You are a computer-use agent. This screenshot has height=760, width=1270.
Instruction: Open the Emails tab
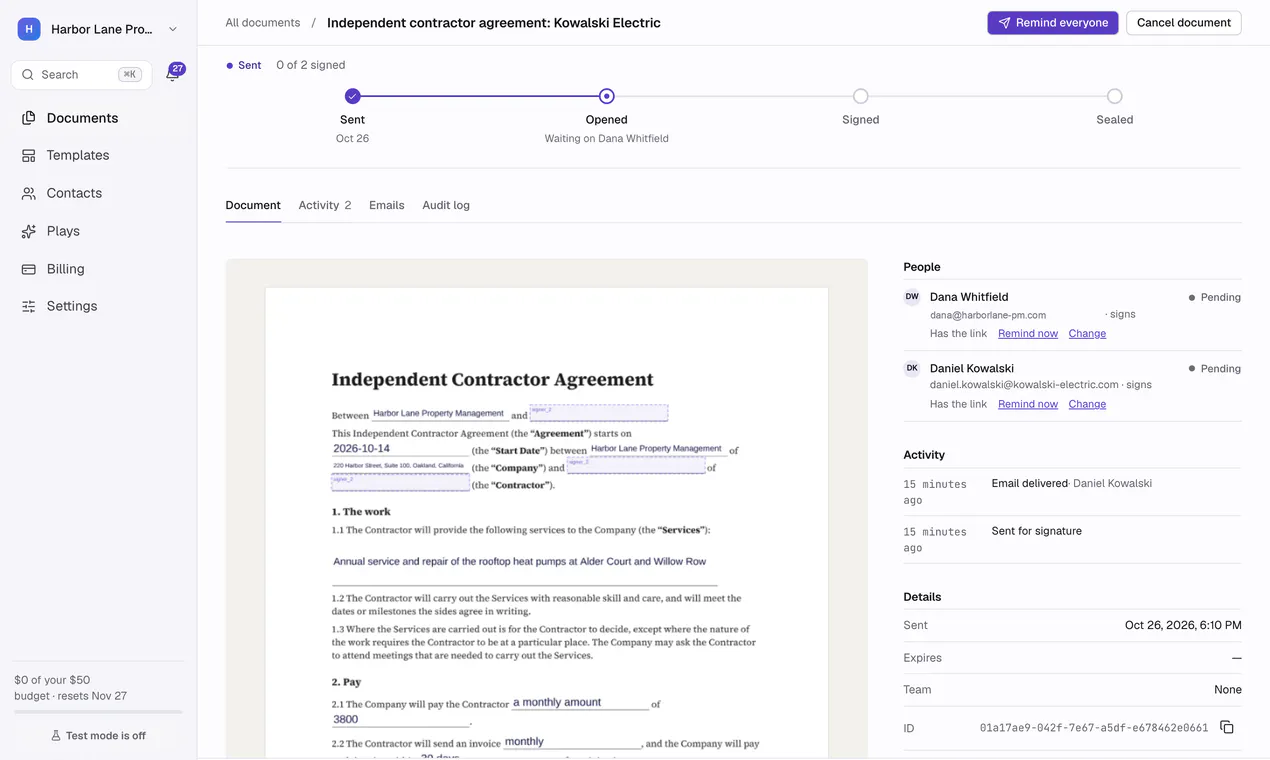click(387, 205)
